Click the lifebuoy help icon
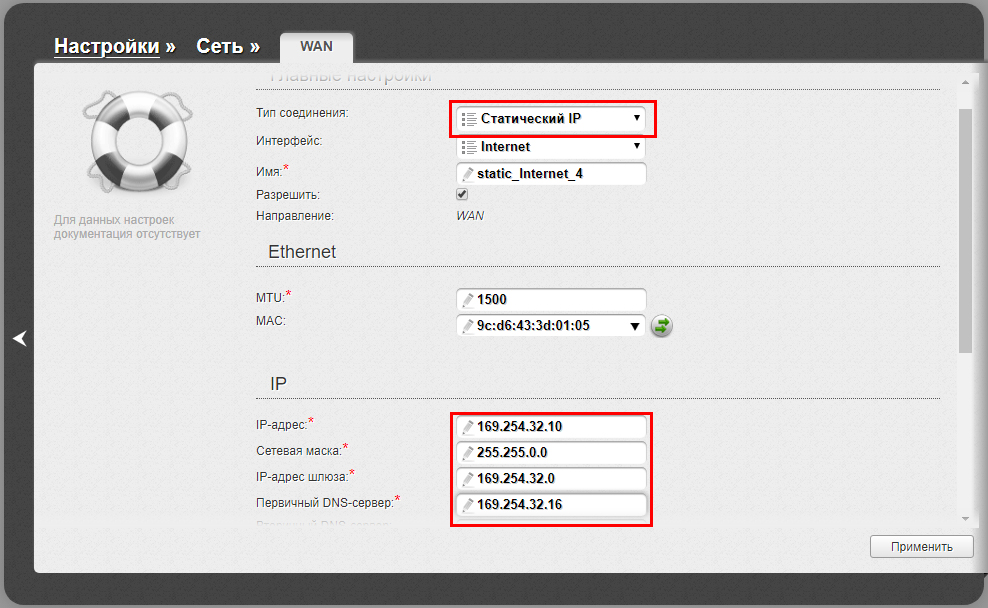Viewport: 988px width, 608px height. [x=138, y=142]
